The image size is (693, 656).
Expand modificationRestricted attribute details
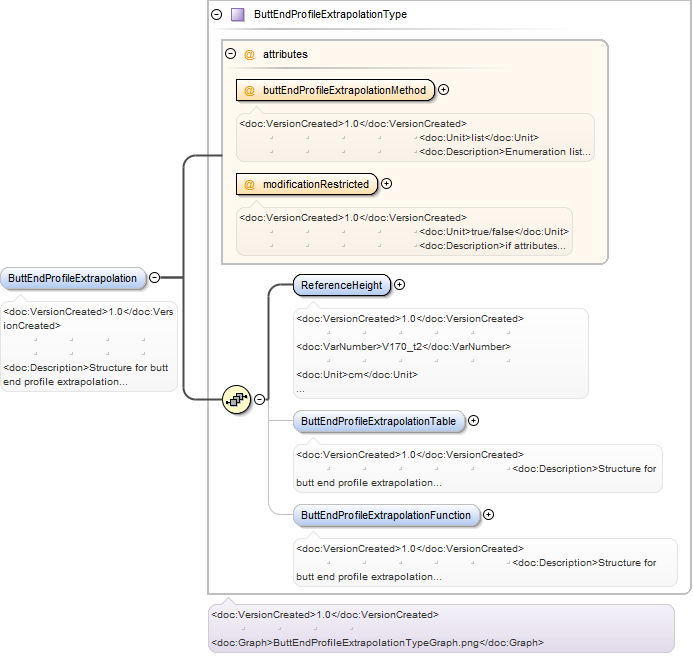click(386, 184)
